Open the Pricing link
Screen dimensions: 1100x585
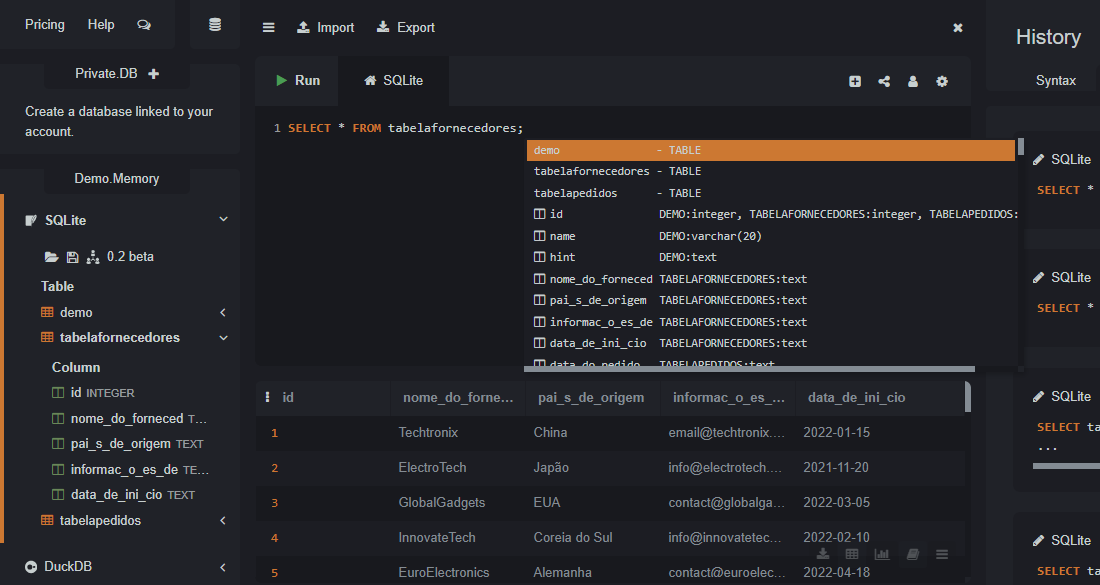pyautogui.click(x=44, y=25)
